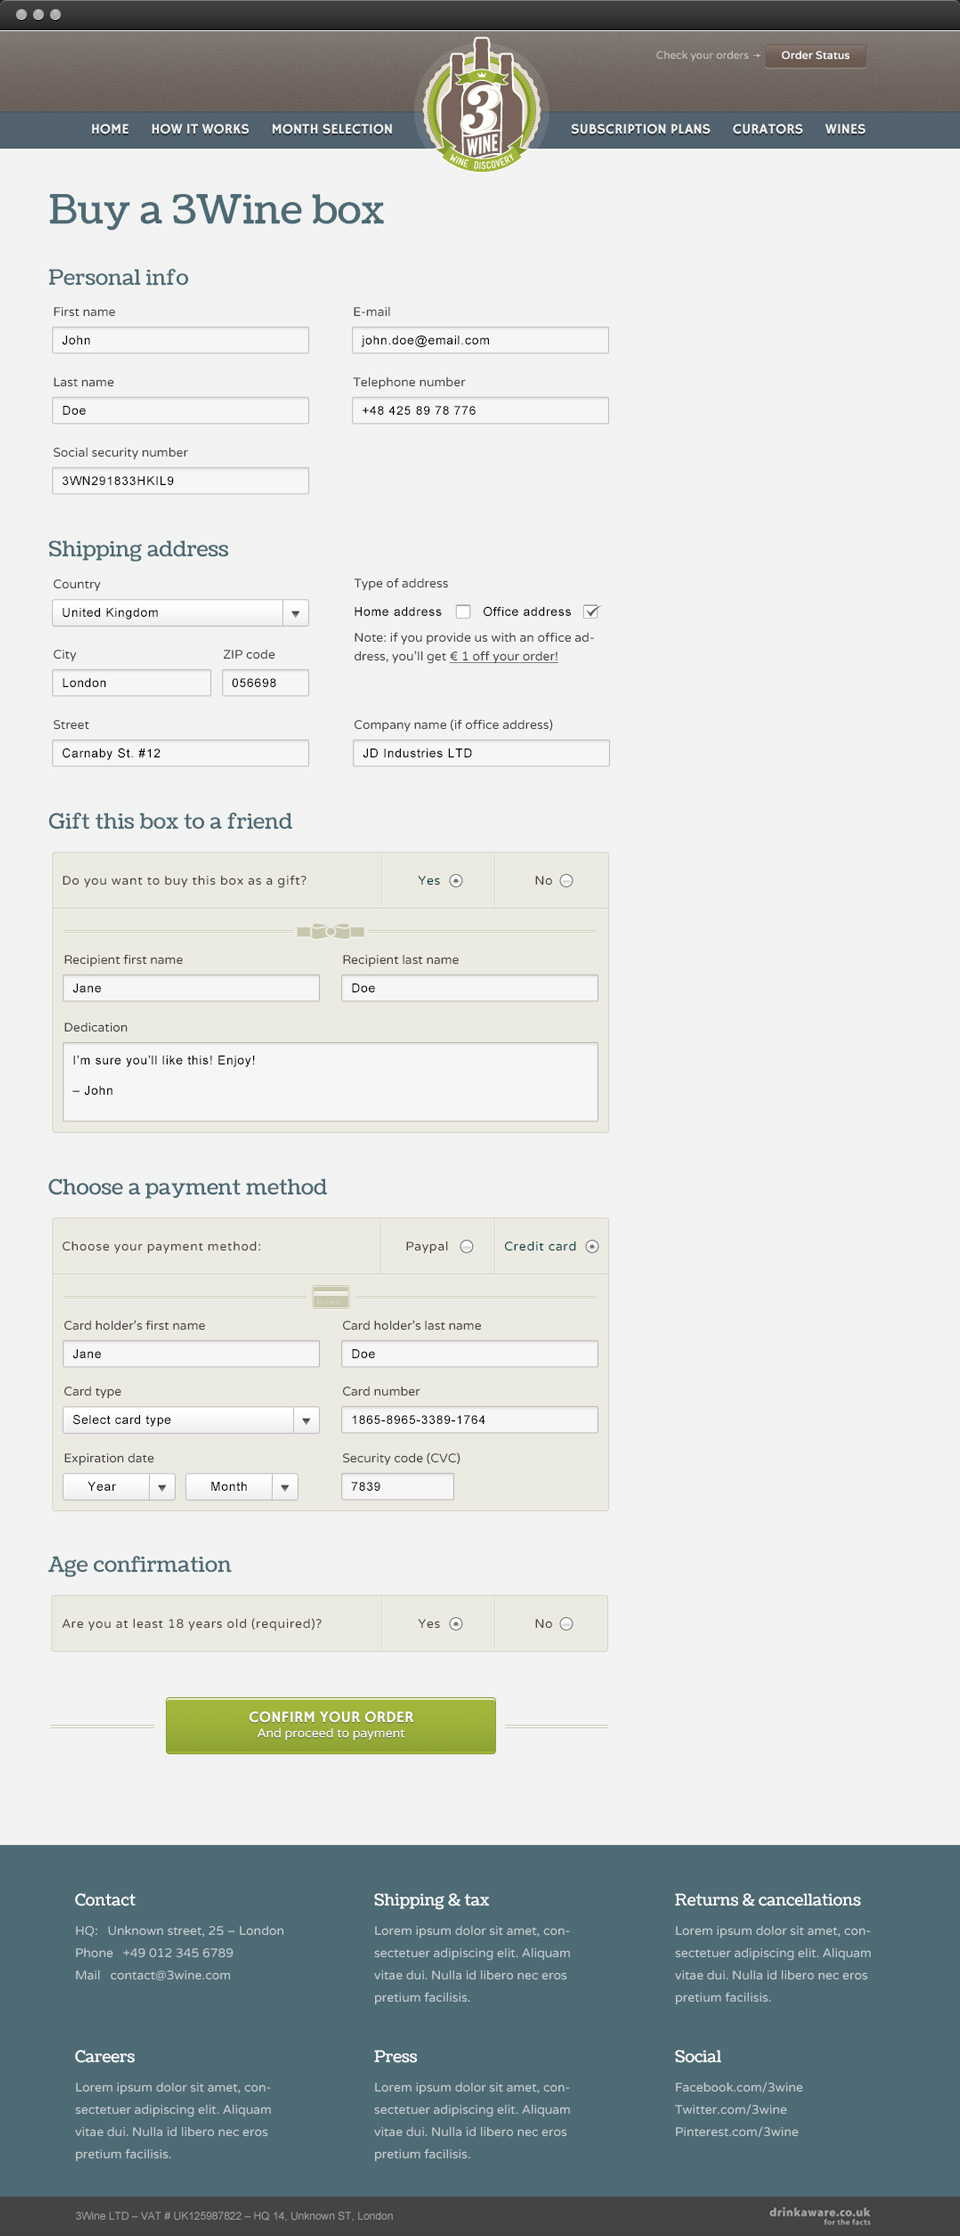This screenshot has height=2236, width=960.
Task: Click the 'Press' footer heading
Action: (x=395, y=2056)
